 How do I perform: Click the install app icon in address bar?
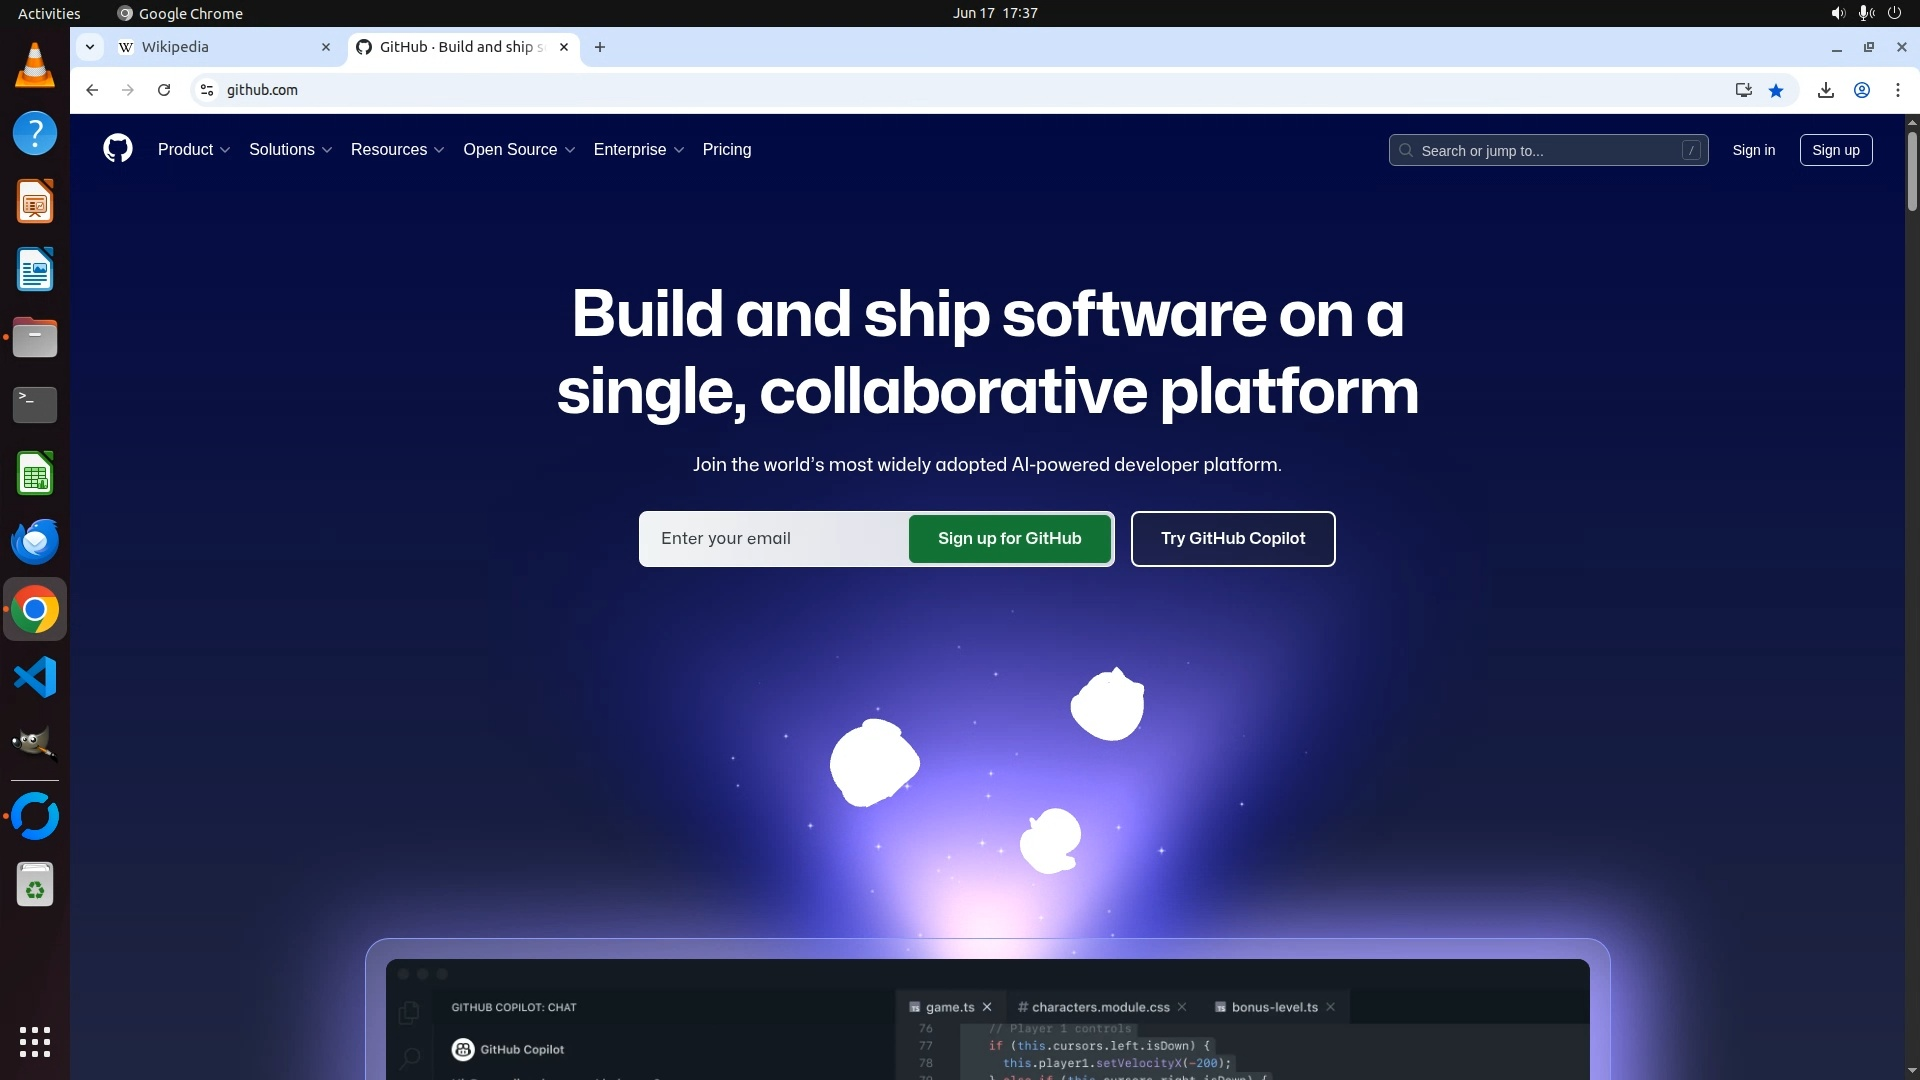(1743, 90)
